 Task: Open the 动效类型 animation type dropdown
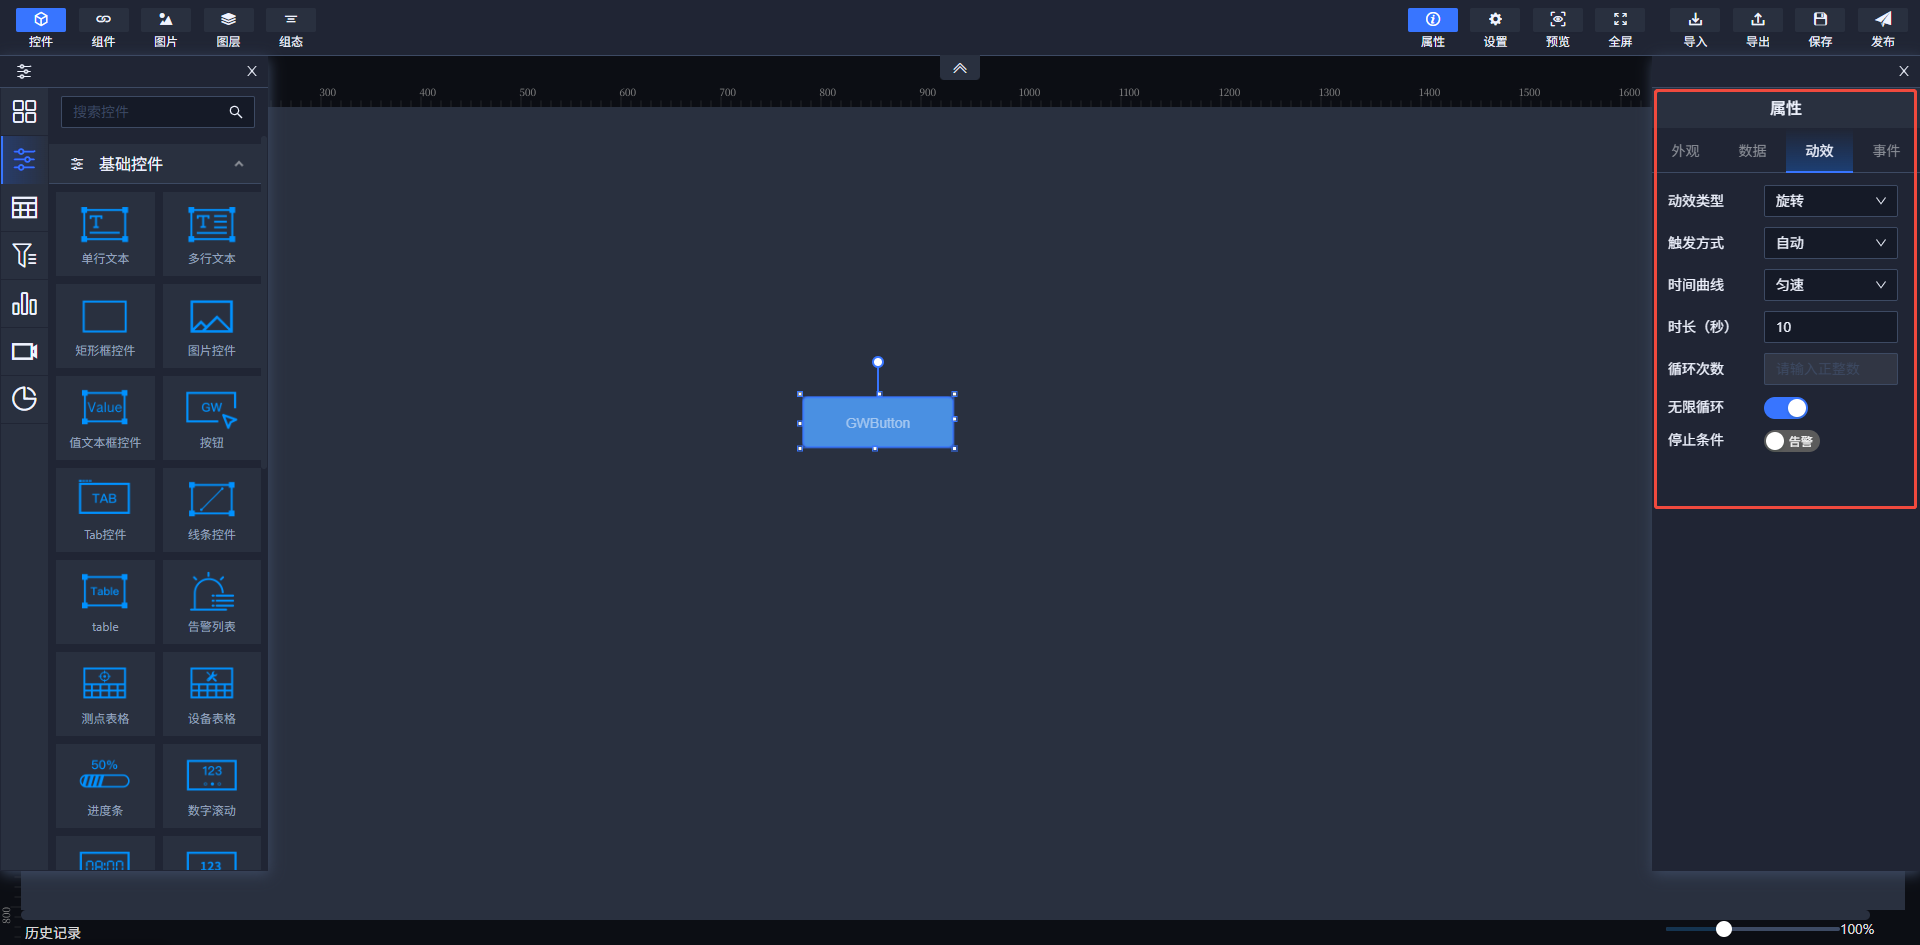point(1830,201)
